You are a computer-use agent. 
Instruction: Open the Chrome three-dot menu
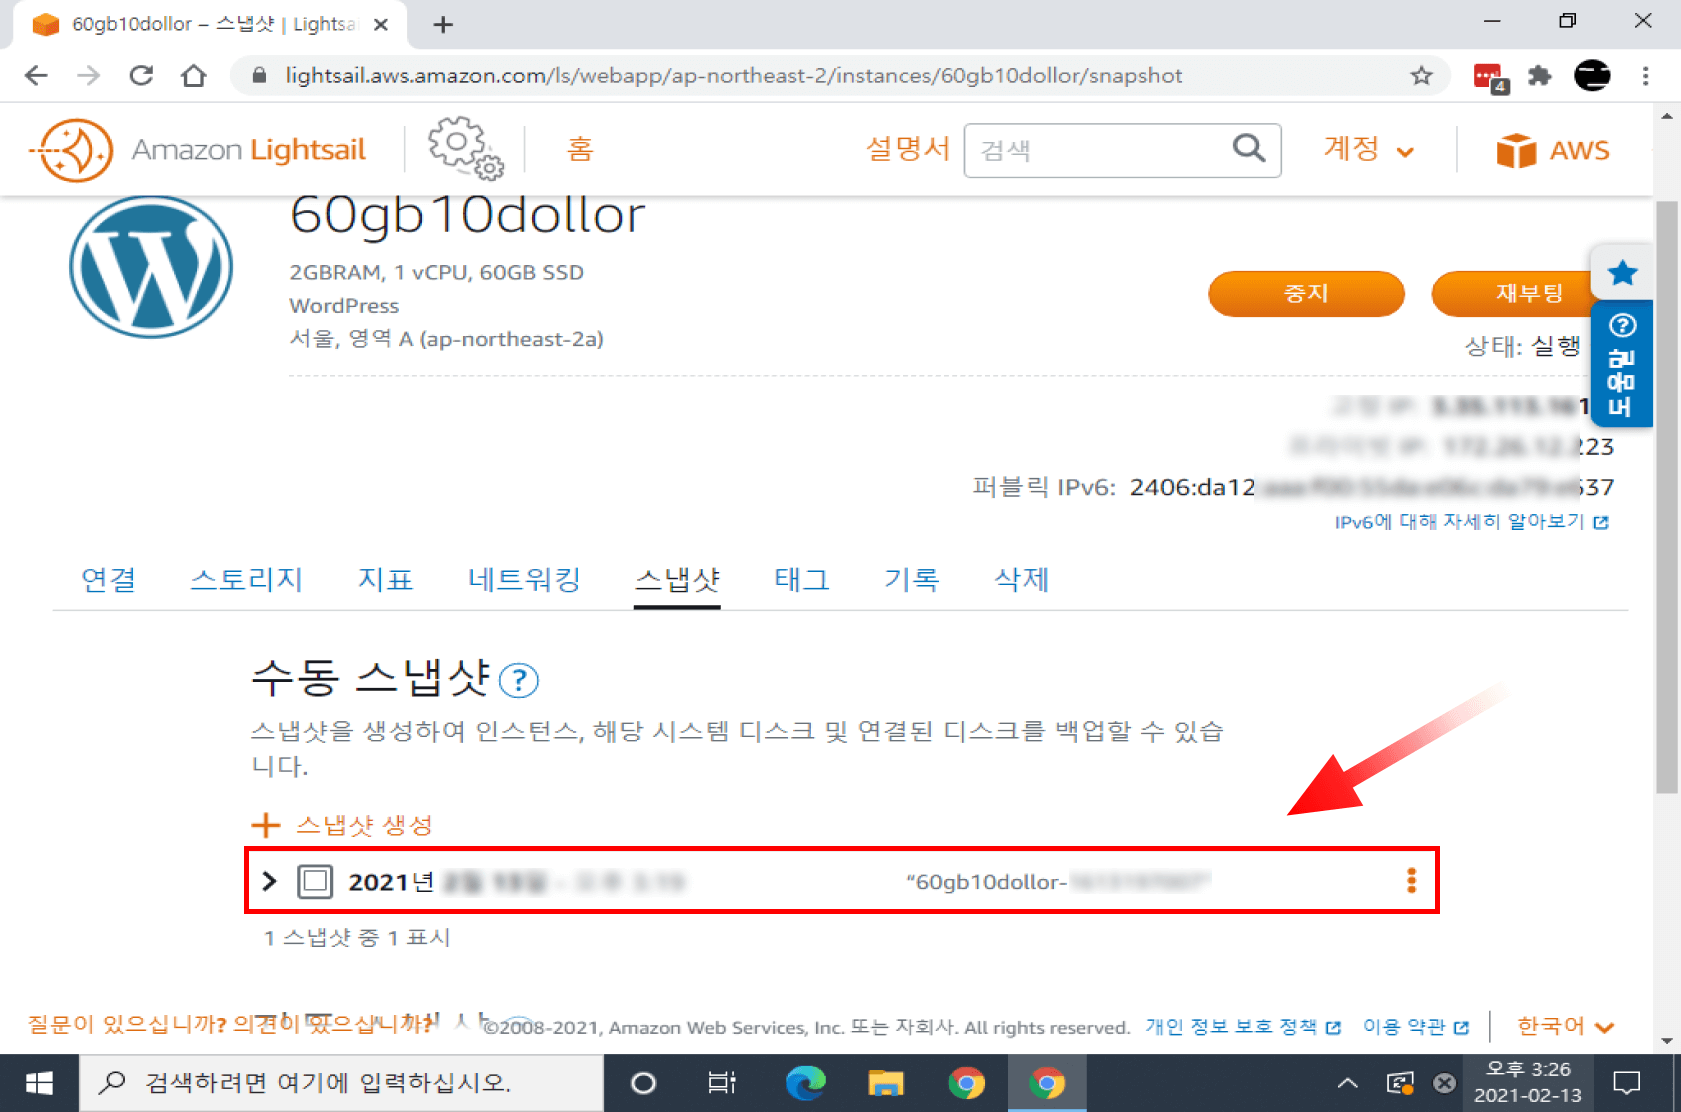(x=1645, y=75)
